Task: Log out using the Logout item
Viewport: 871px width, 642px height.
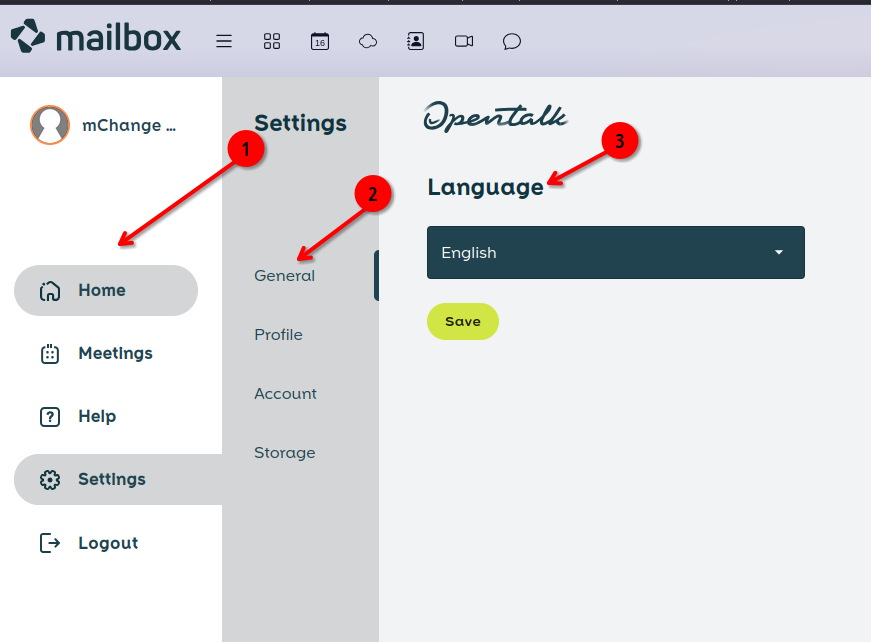Action: pos(107,543)
